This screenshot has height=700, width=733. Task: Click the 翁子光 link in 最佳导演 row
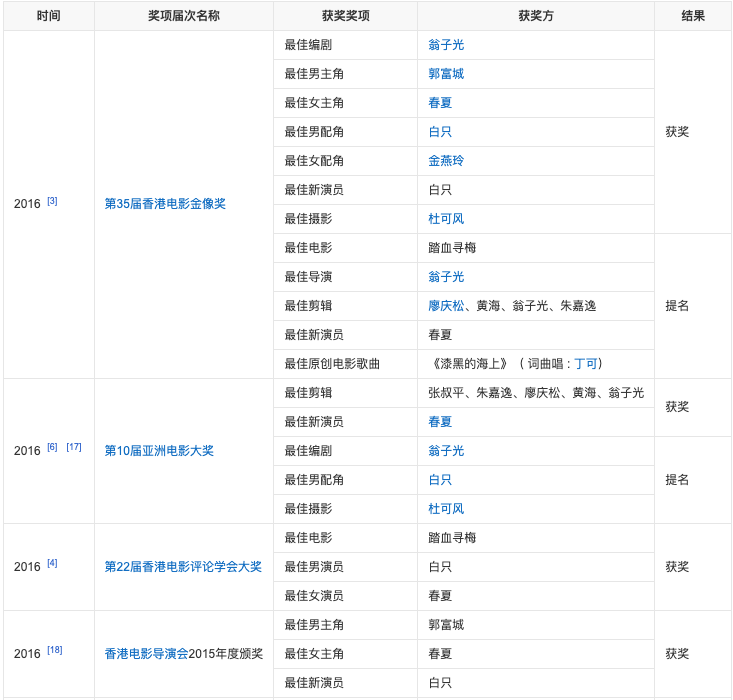[x=446, y=277]
